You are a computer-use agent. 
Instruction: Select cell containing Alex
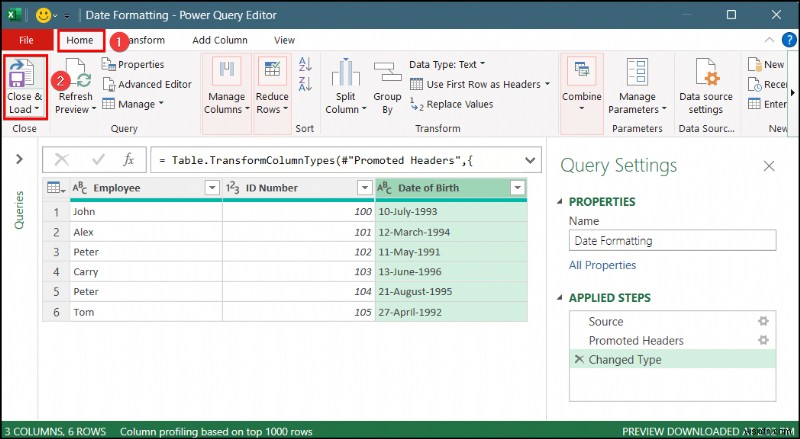click(146, 232)
